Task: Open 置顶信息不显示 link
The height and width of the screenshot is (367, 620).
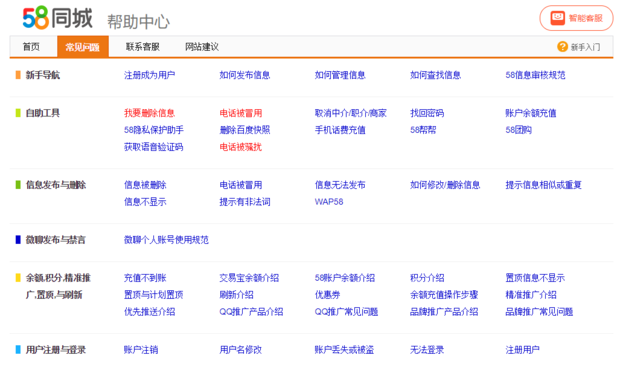Action: point(535,278)
